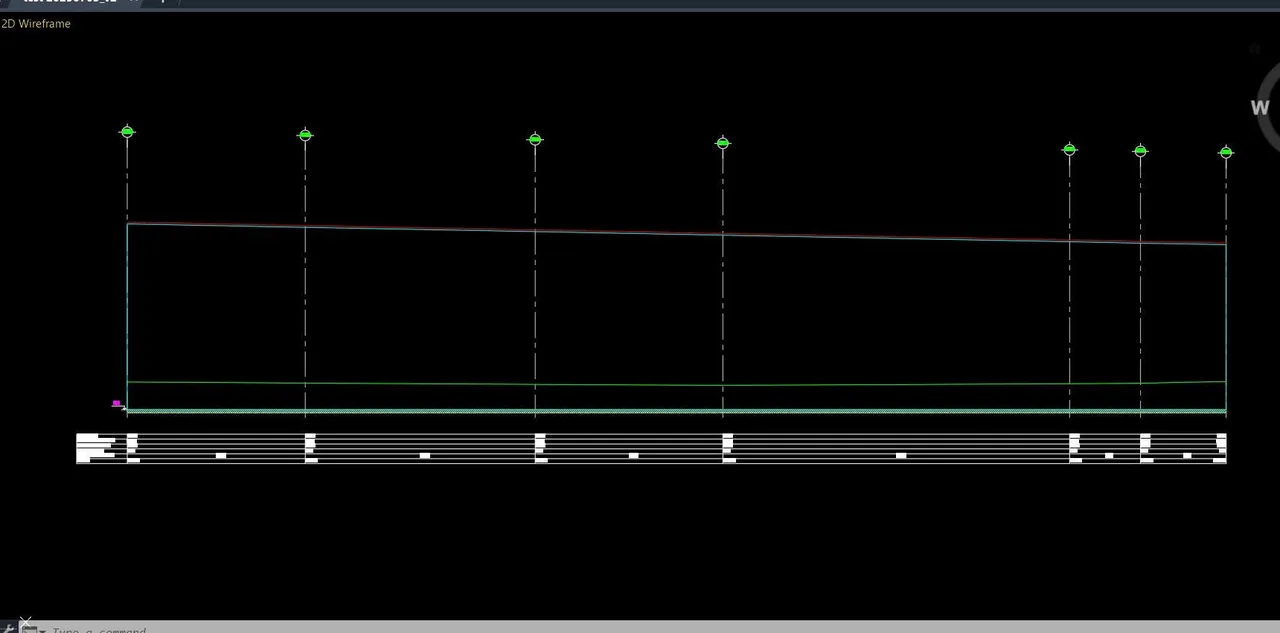Image resolution: width=1280 pixels, height=633 pixels.
Task: Close the command line with its X
Action: pos(26,622)
